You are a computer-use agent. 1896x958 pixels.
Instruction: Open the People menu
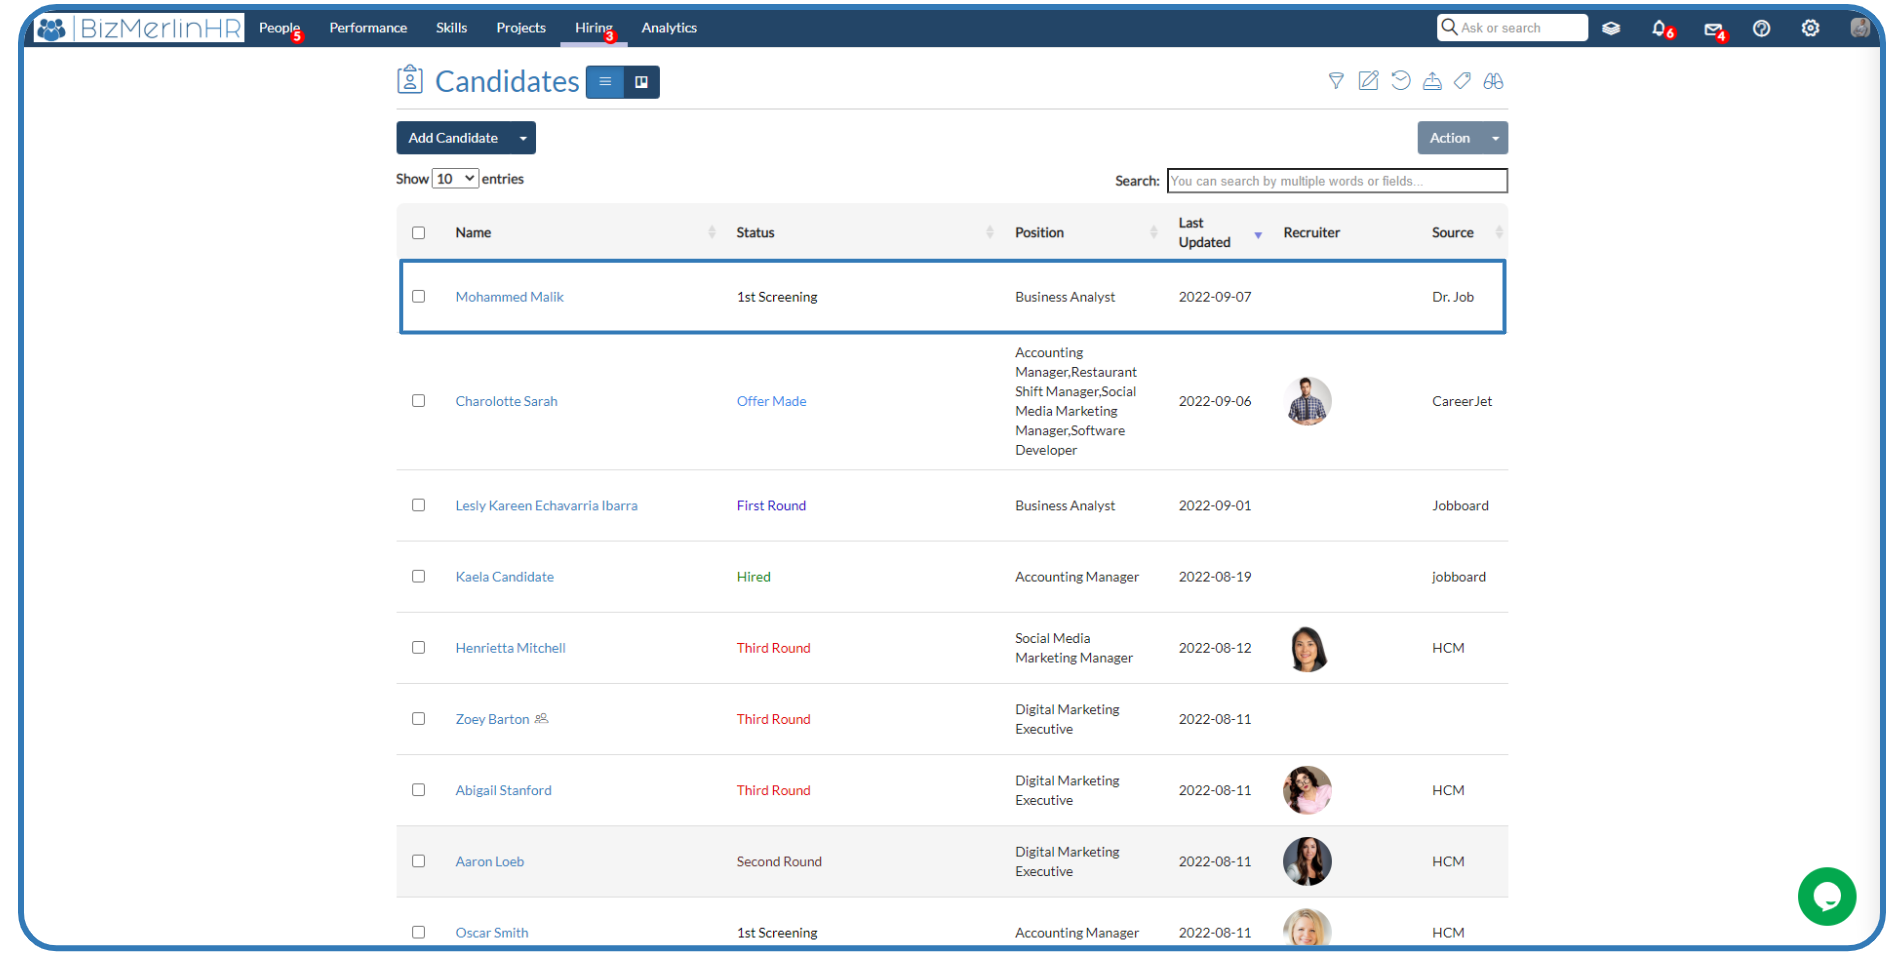tap(279, 28)
